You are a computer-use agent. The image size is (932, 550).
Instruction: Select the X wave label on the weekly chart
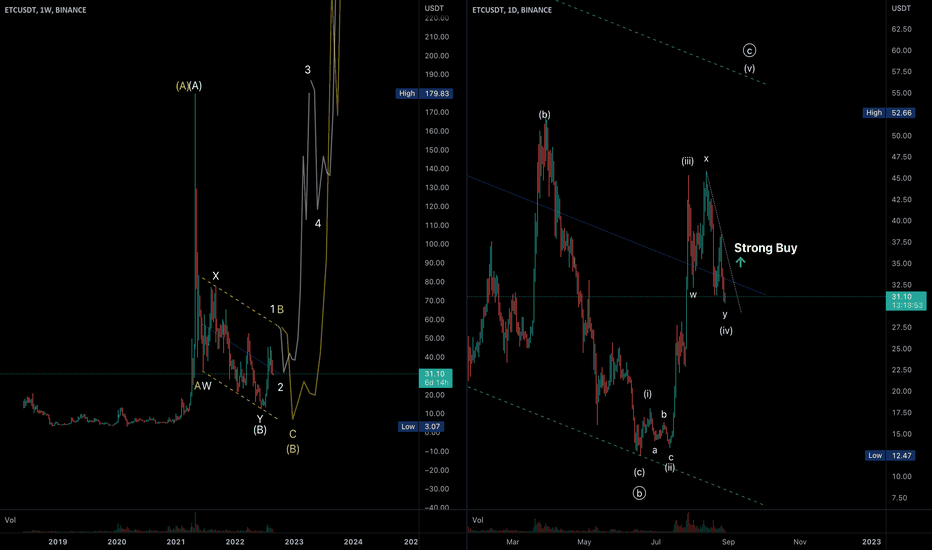(x=216, y=276)
